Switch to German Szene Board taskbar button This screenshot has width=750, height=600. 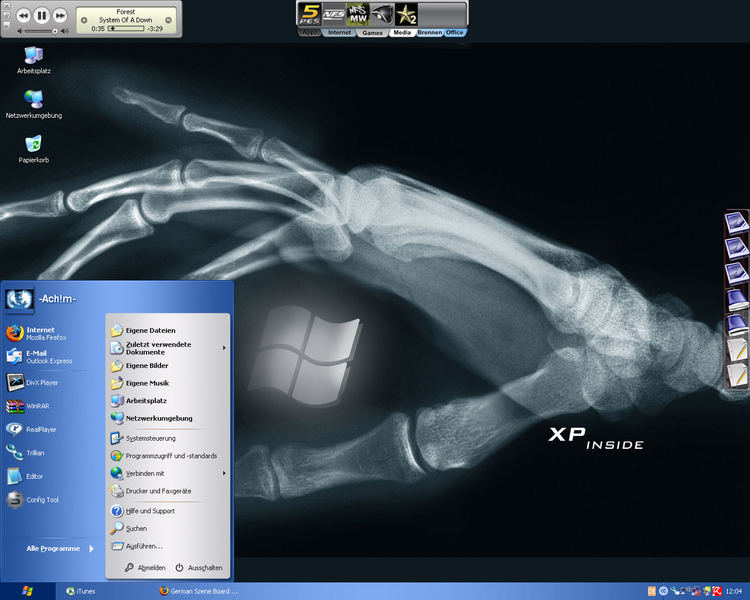201,591
